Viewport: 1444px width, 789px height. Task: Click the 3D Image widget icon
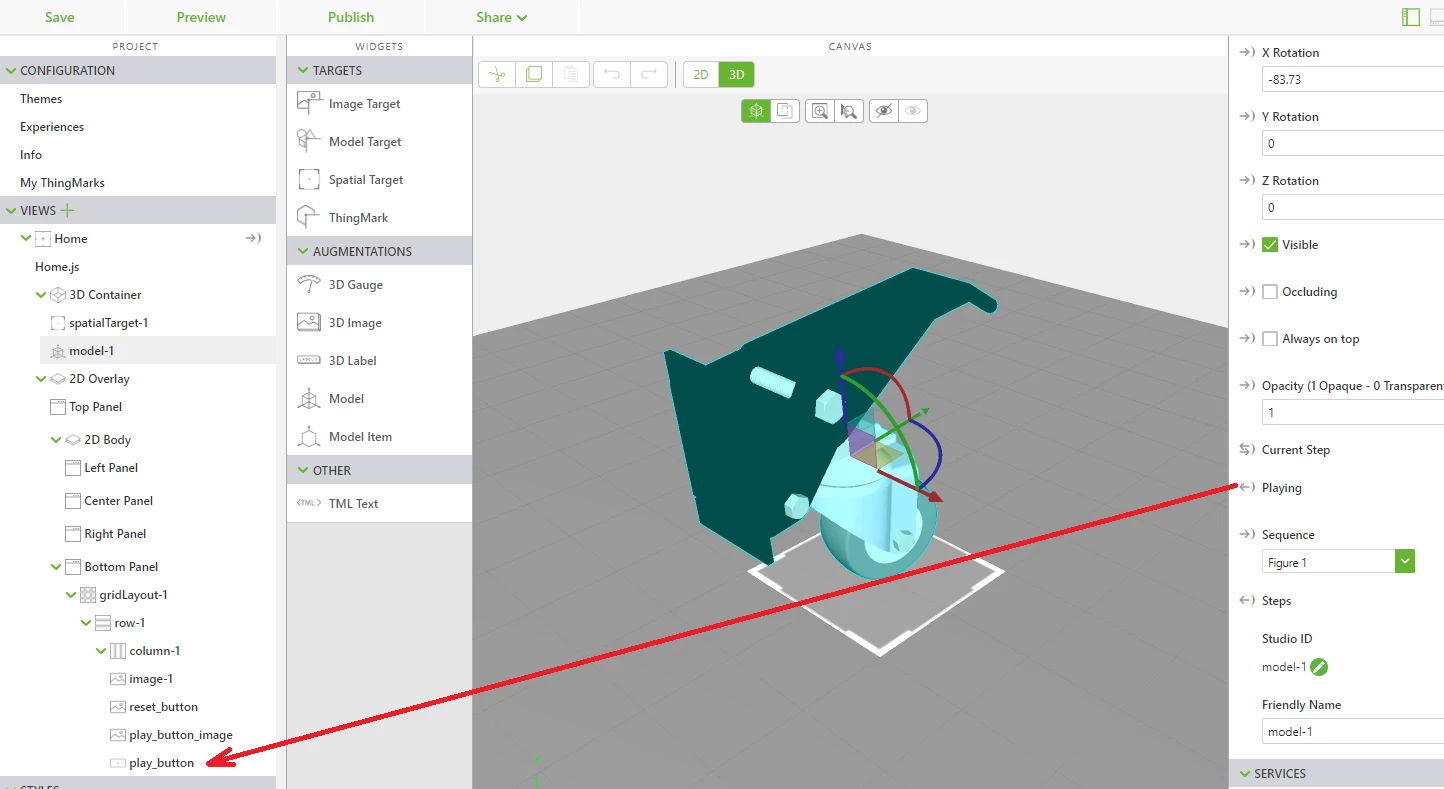(309, 322)
